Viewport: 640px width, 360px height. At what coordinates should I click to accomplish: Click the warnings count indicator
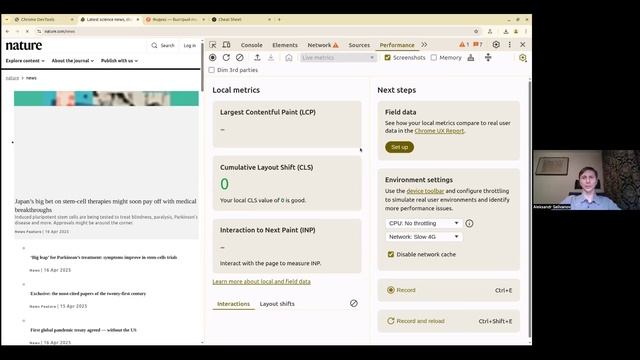click(x=464, y=44)
